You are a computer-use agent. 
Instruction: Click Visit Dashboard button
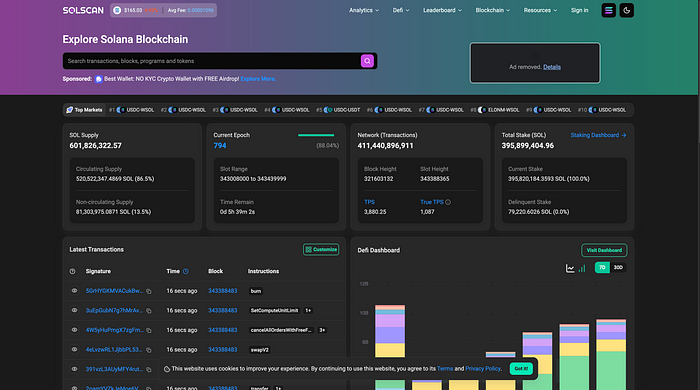[x=604, y=250]
